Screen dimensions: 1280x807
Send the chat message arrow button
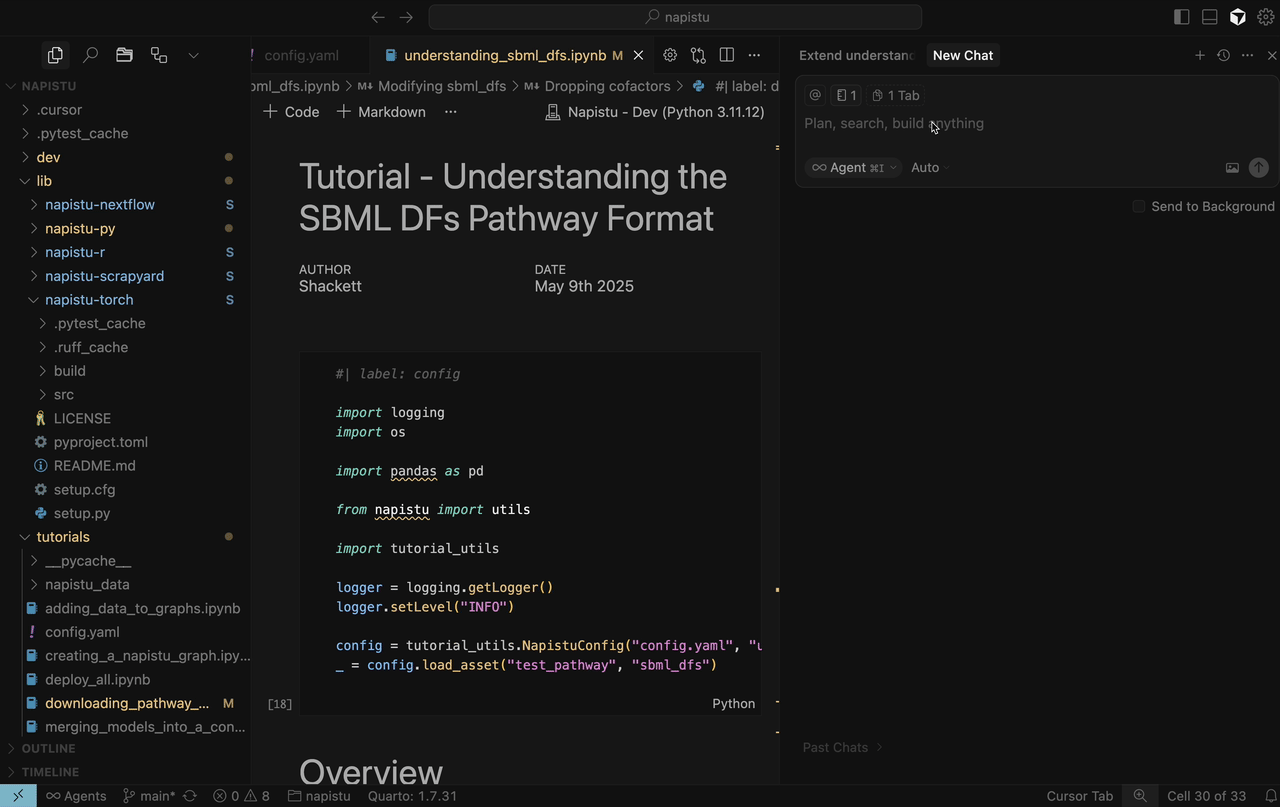tap(1259, 168)
